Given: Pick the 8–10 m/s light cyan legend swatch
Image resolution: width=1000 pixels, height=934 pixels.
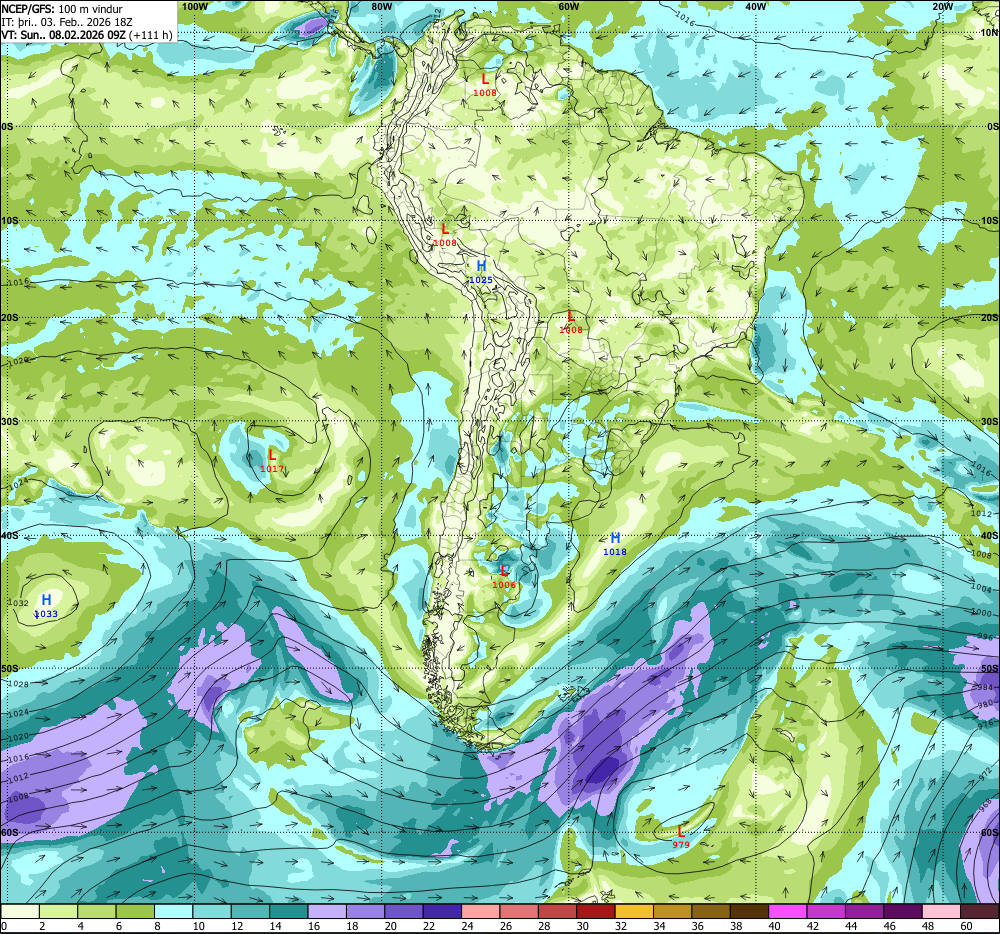Looking at the screenshot, I should coord(174,910).
